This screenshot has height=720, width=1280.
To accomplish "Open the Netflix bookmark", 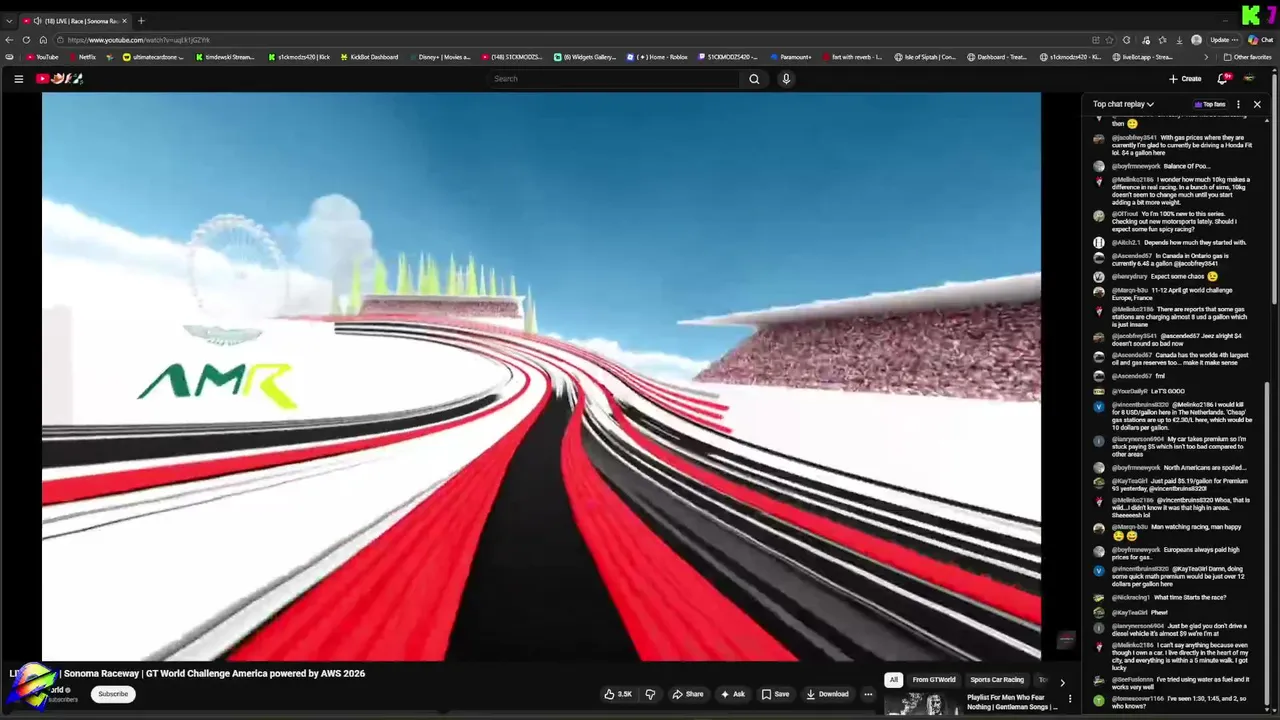I will coord(82,57).
